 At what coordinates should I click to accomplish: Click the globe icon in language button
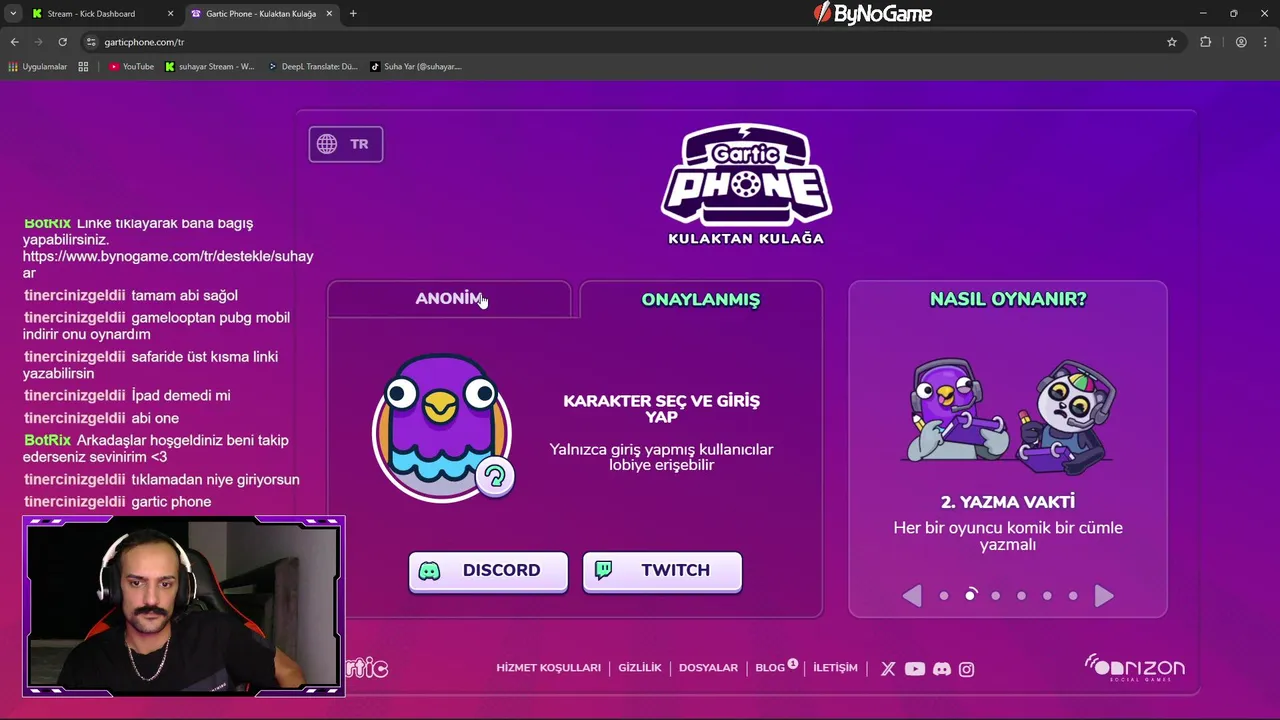(x=327, y=144)
